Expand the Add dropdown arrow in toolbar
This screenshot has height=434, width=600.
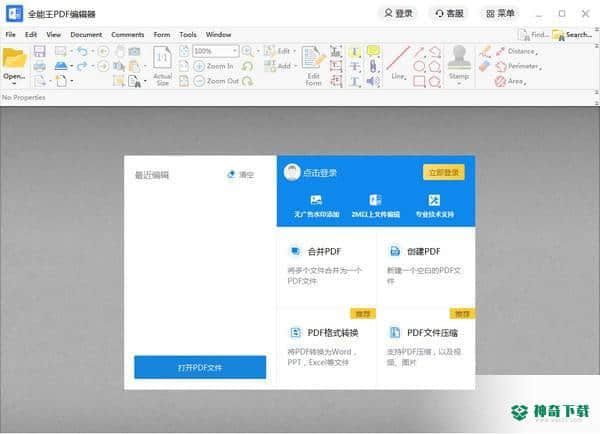point(295,66)
